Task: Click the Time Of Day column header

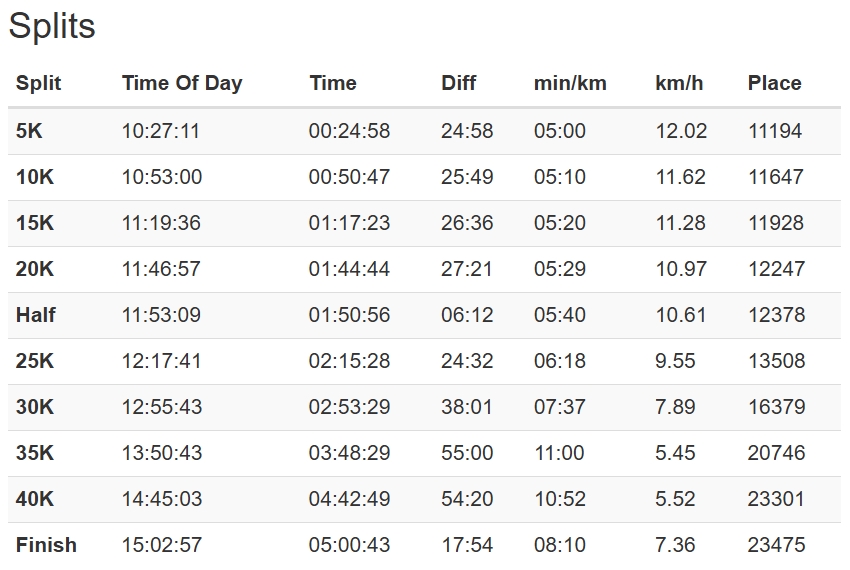Action: [182, 83]
